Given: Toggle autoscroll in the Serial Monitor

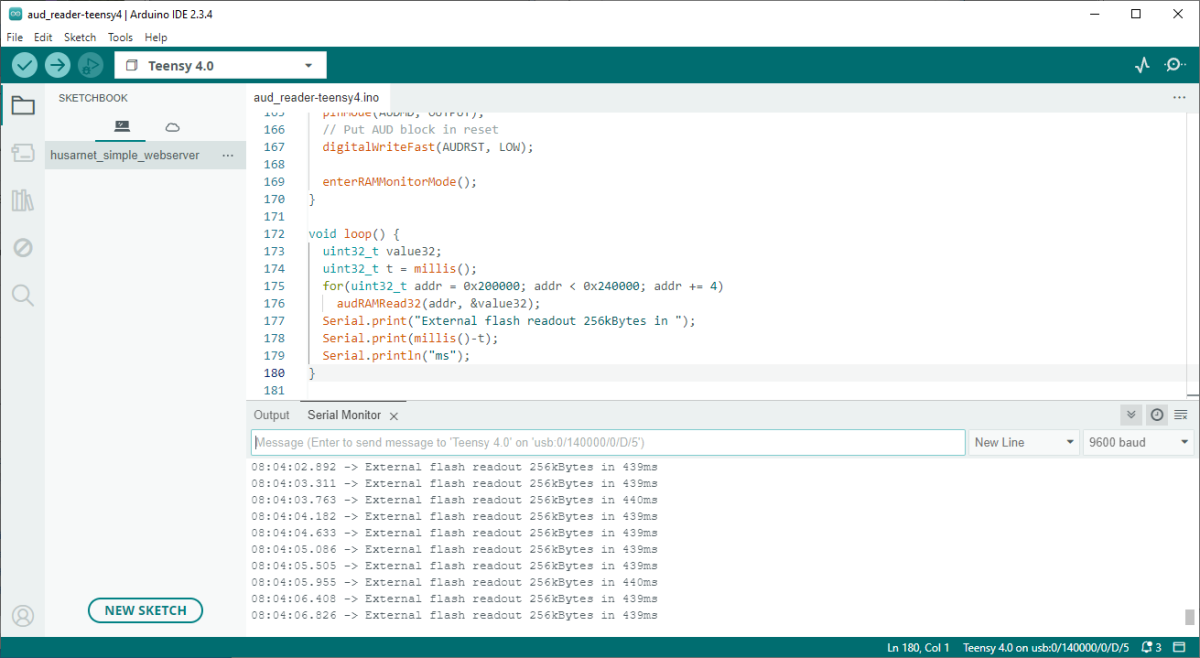Looking at the screenshot, I should pyautogui.click(x=1131, y=414).
